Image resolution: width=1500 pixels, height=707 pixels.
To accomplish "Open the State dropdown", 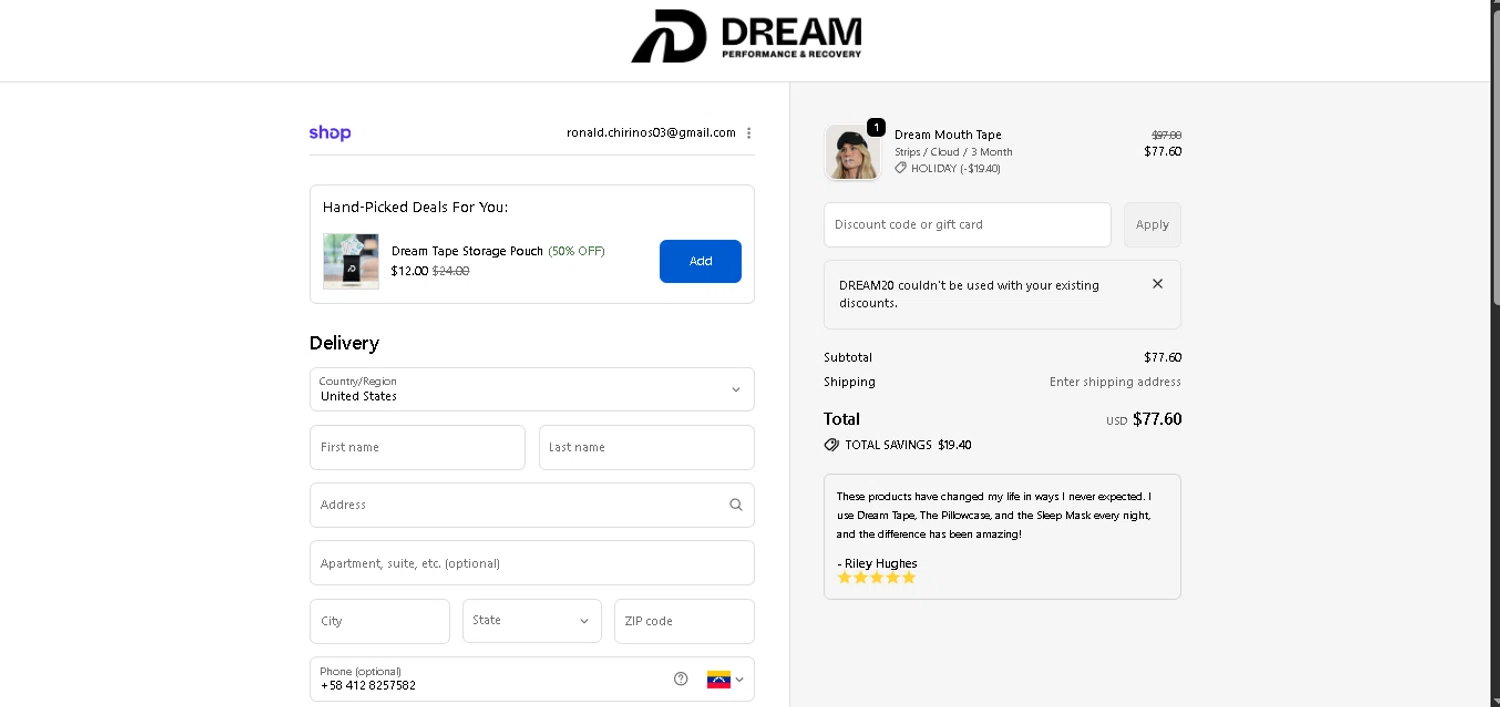I will coord(532,621).
